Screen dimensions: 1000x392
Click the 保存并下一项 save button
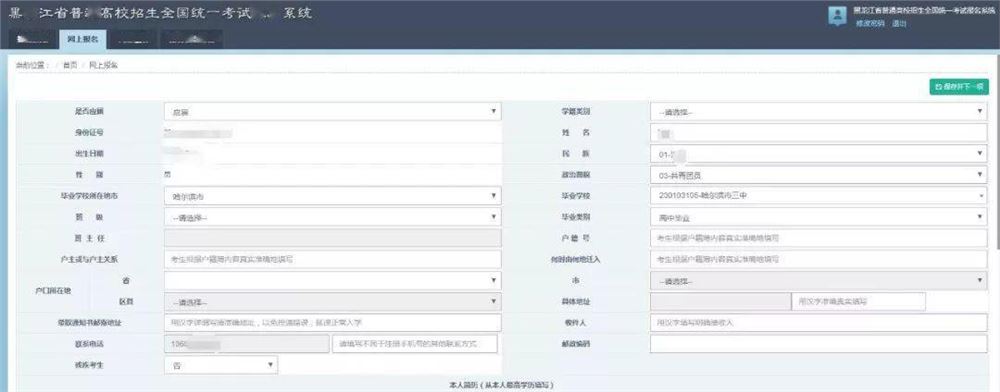959,87
